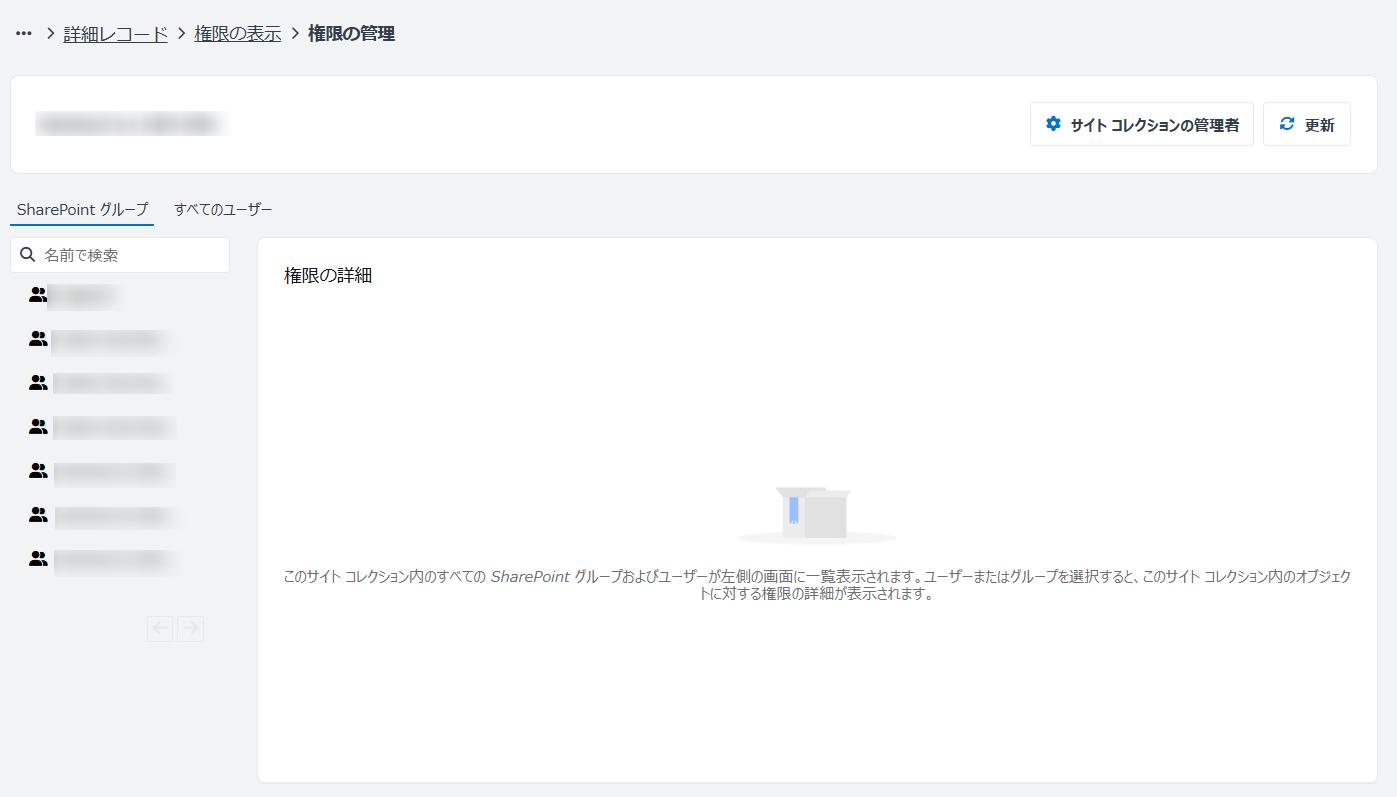Go to 権限の表示 breadcrumb link

pos(238,34)
